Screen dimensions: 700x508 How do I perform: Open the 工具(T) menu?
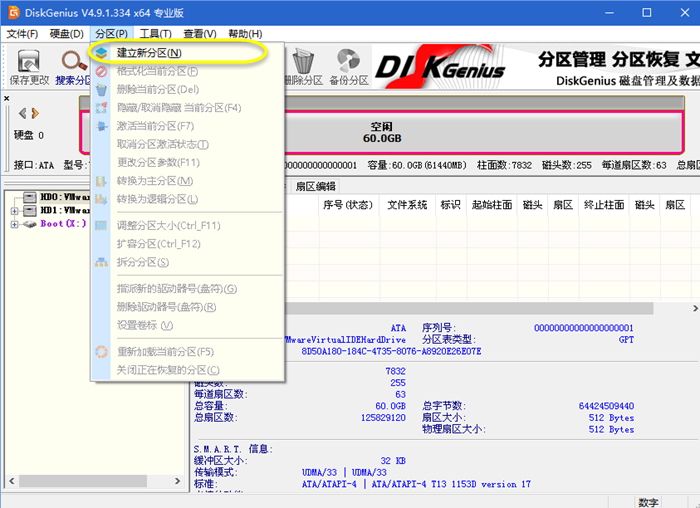coord(155,34)
